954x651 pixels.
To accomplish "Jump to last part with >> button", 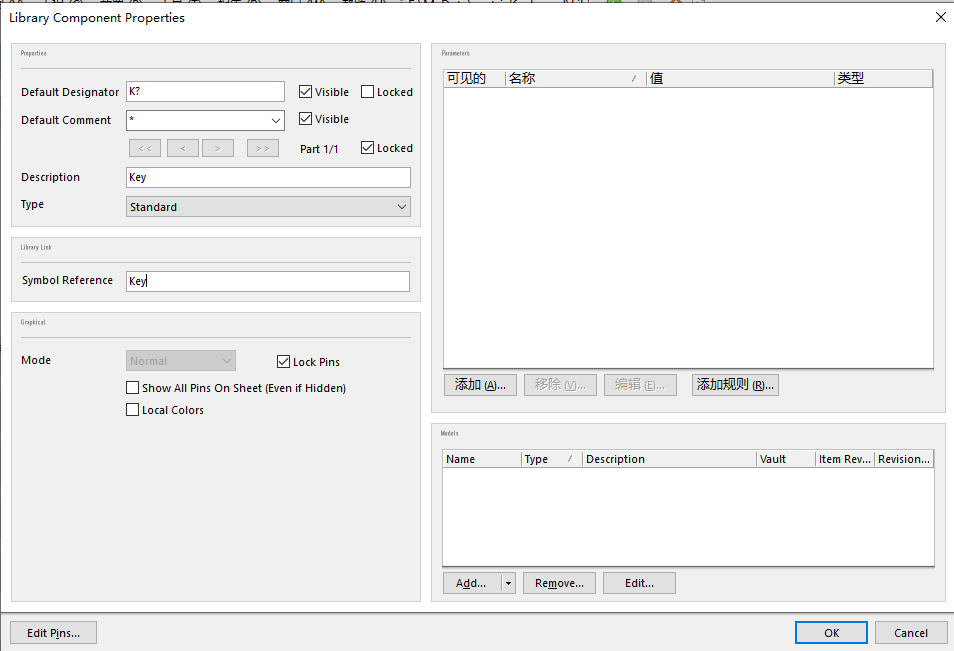I will [262, 148].
